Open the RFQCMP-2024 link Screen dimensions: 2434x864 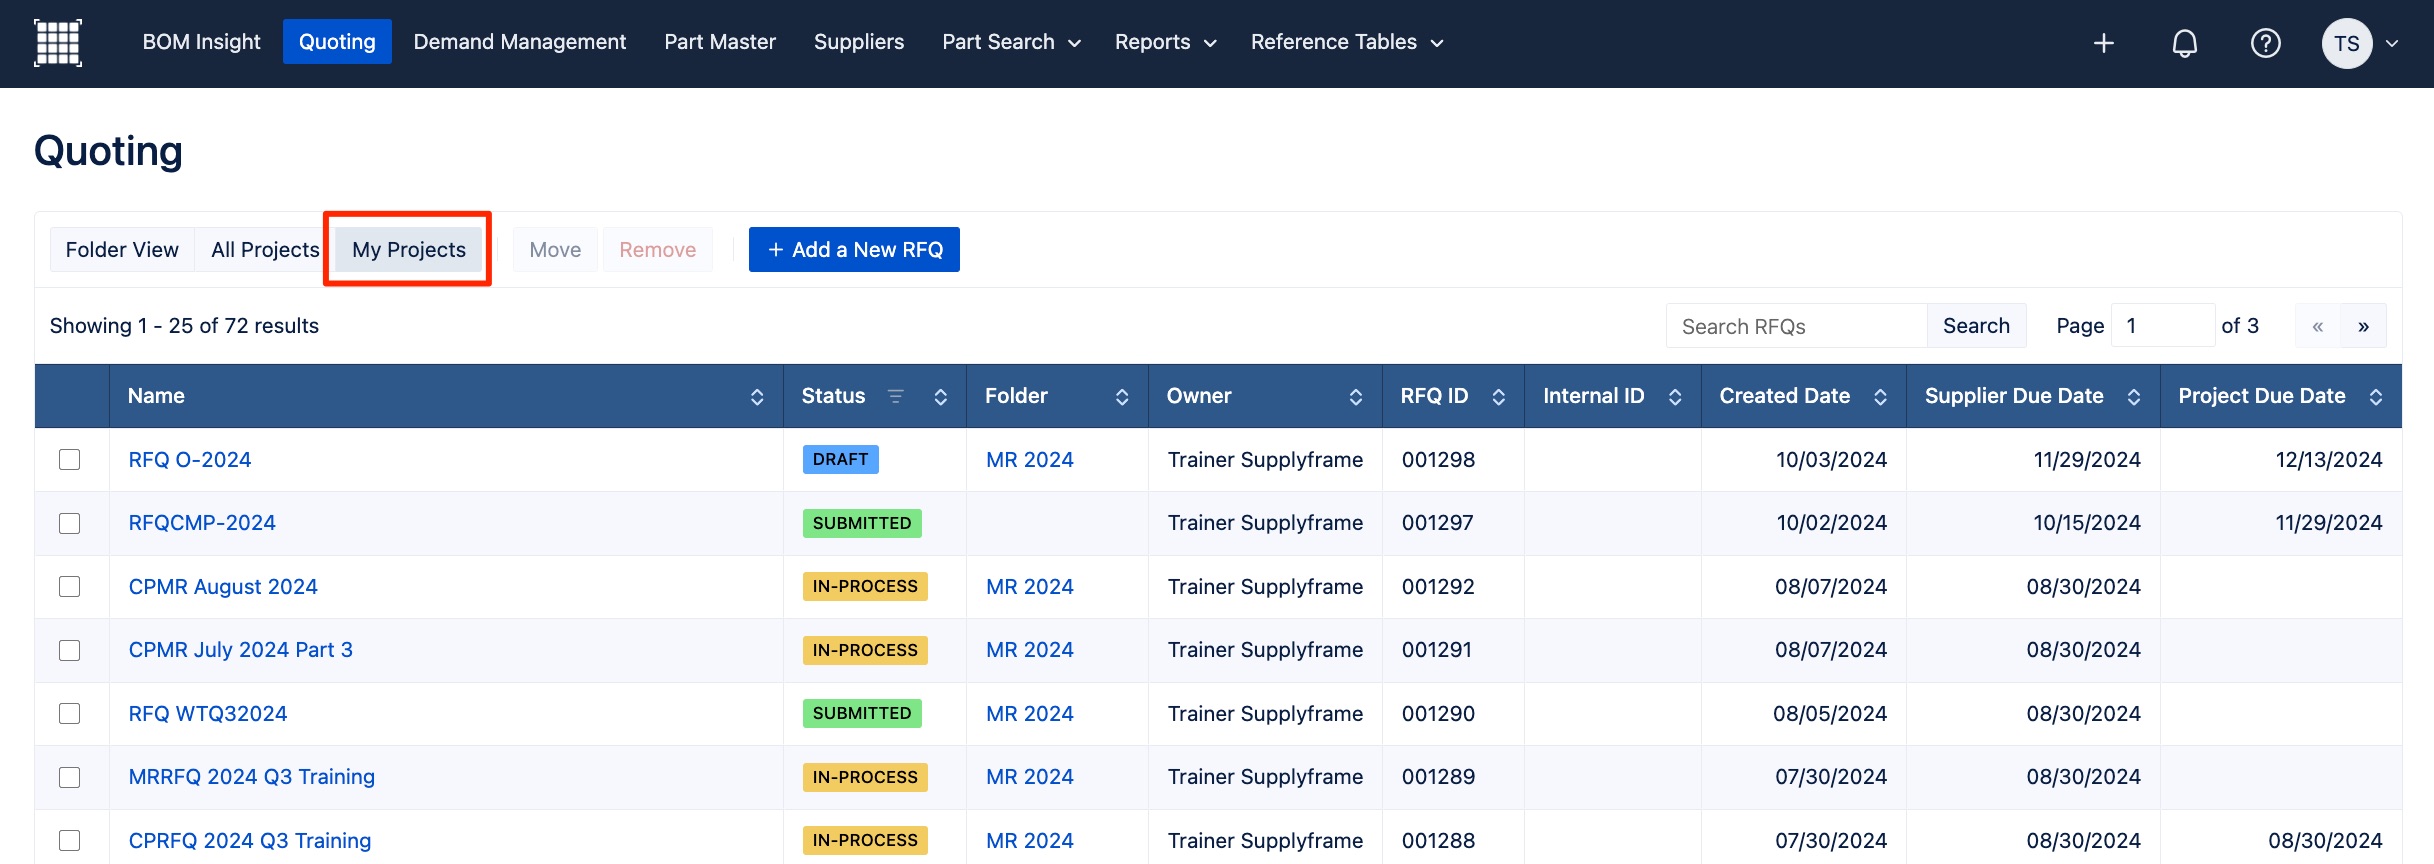click(x=202, y=523)
